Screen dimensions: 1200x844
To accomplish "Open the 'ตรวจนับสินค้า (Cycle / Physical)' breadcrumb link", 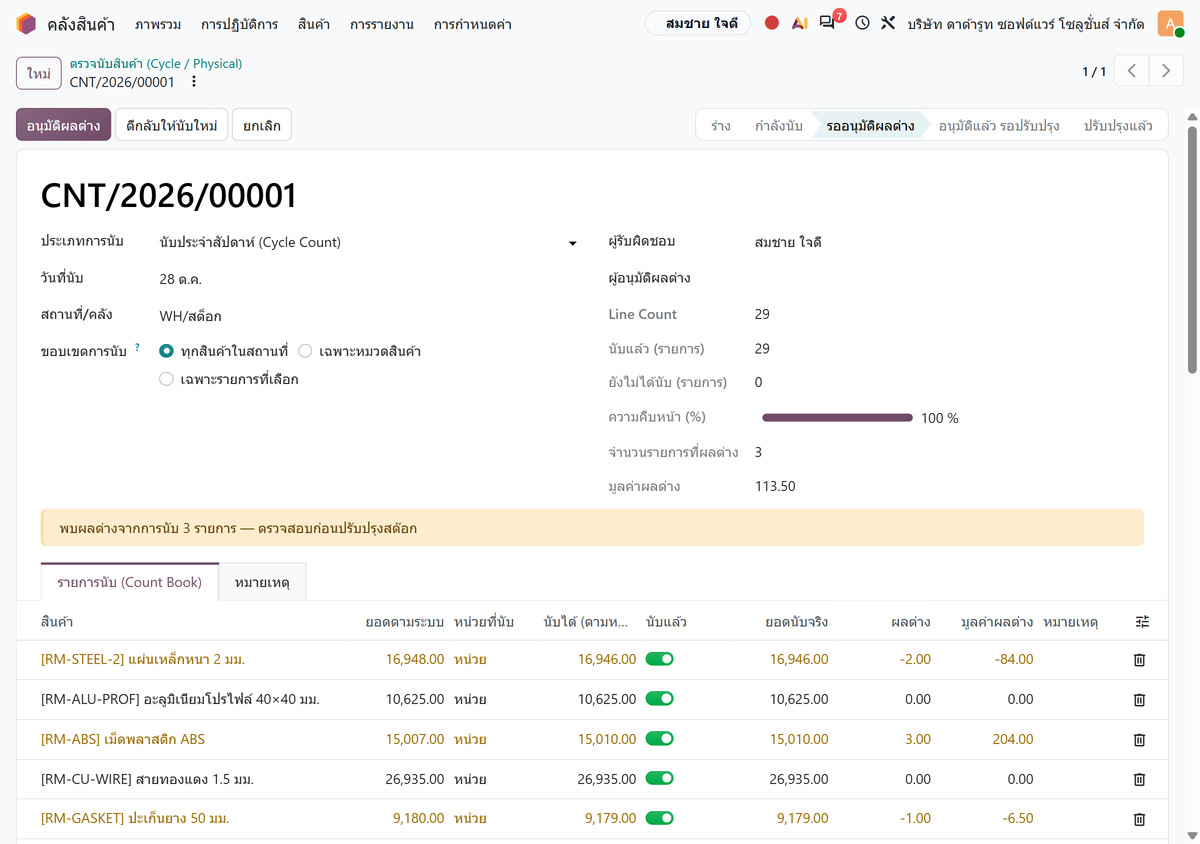I will (x=156, y=64).
